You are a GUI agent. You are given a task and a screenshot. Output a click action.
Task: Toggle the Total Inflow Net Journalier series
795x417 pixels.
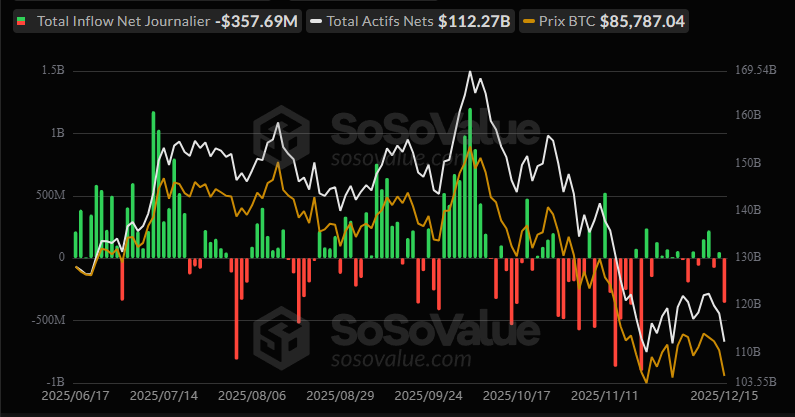click(157, 21)
